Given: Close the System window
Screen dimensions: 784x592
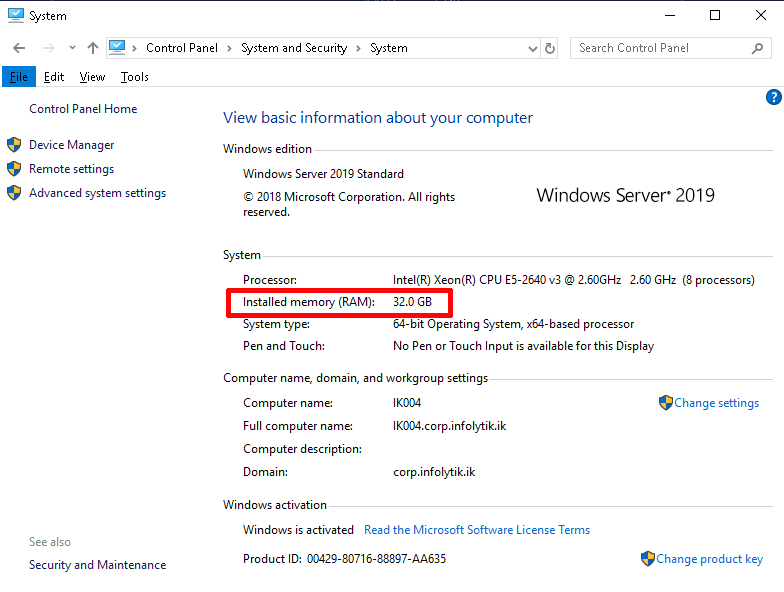Looking at the screenshot, I should [x=760, y=16].
